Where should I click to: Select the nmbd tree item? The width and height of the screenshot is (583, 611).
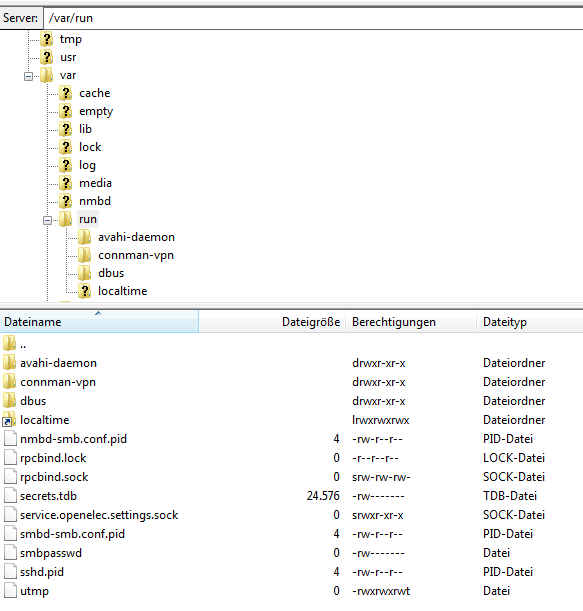click(x=95, y=201)
